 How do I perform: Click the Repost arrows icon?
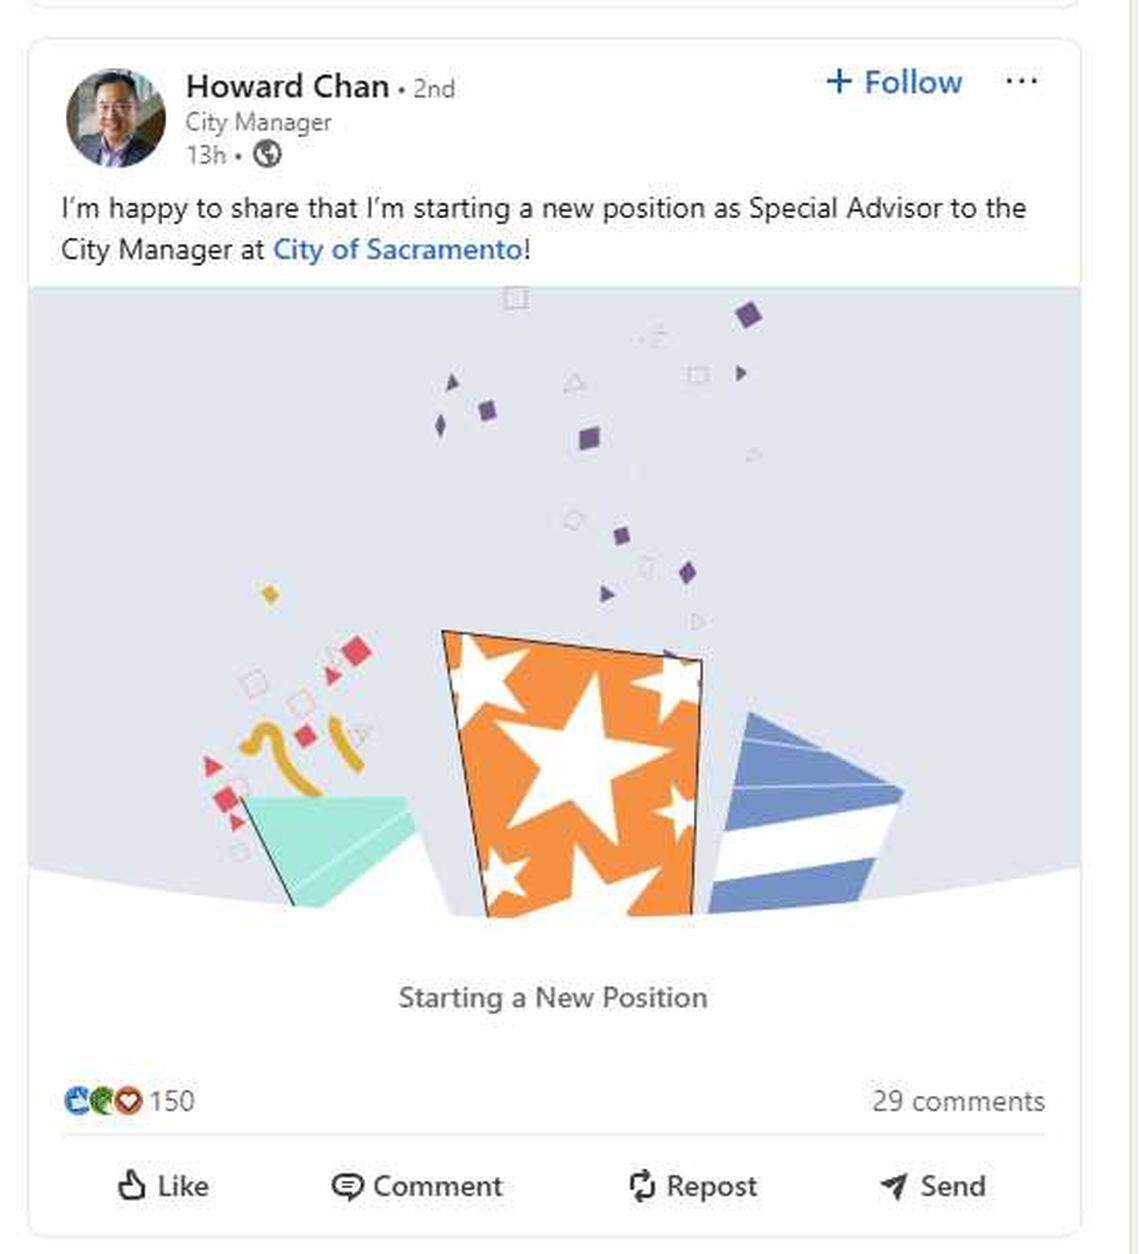pos(643,1186)
